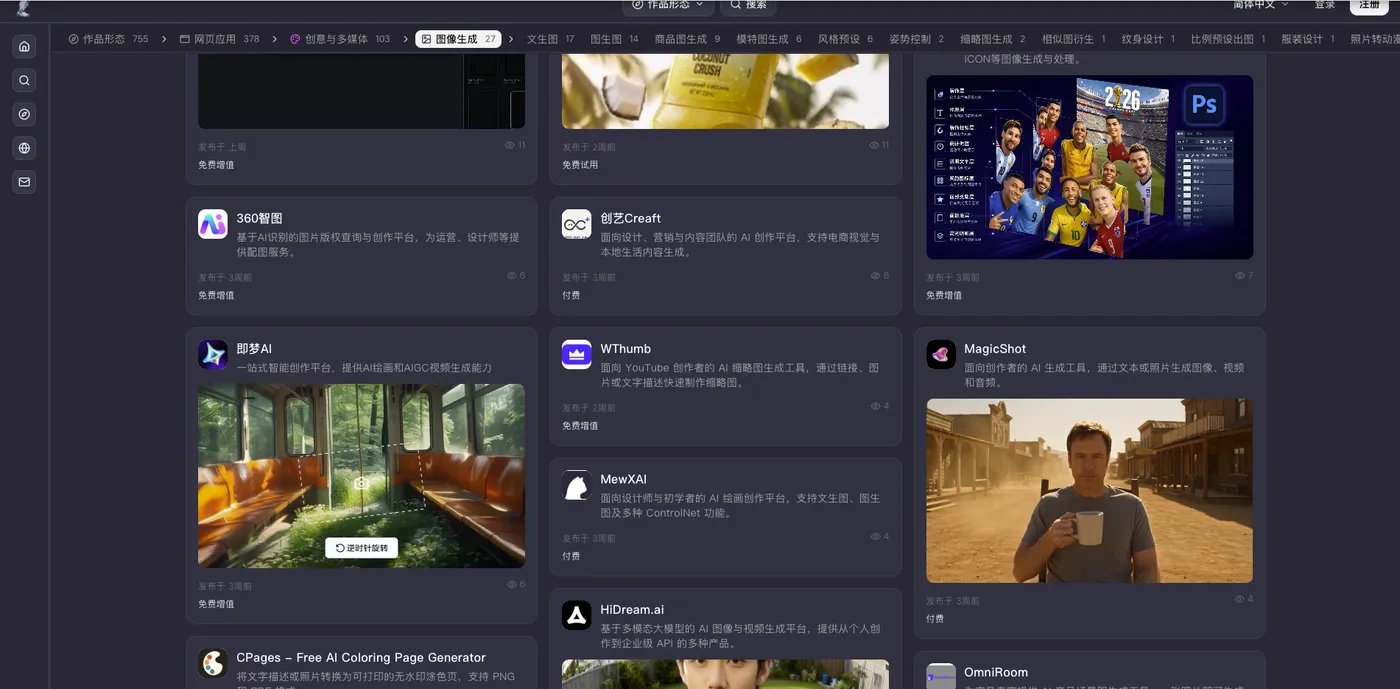Viewport: 1400px width, 689px height.
Task: Click the 360智图 app logo
Action: coord(213,224)
